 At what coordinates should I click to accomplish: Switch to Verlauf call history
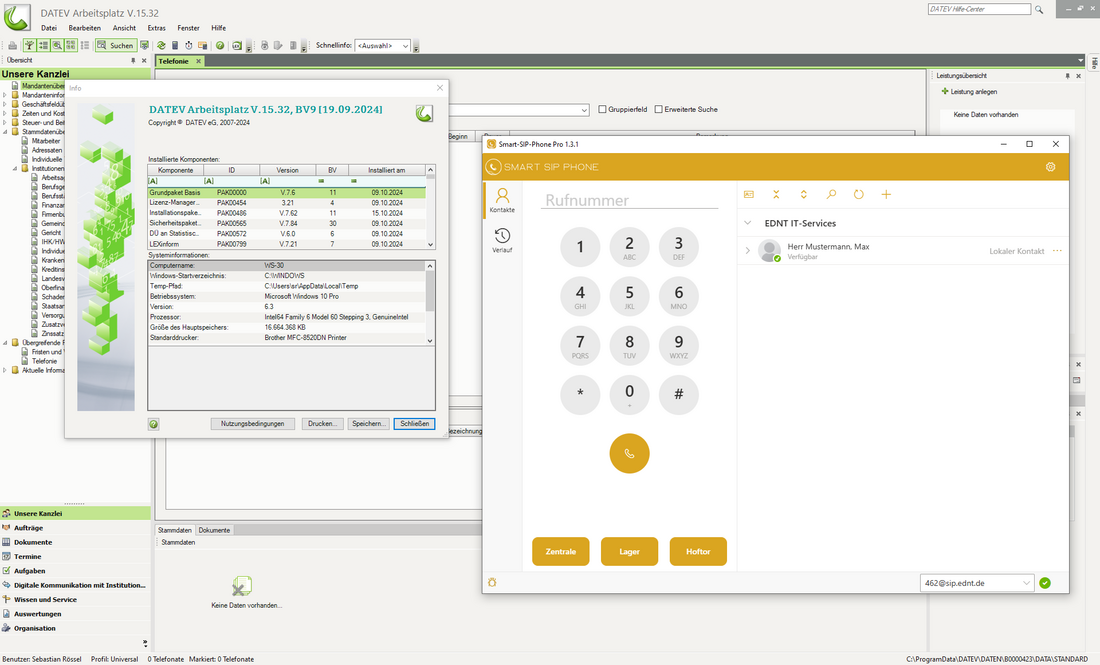[x=502, y=240]
